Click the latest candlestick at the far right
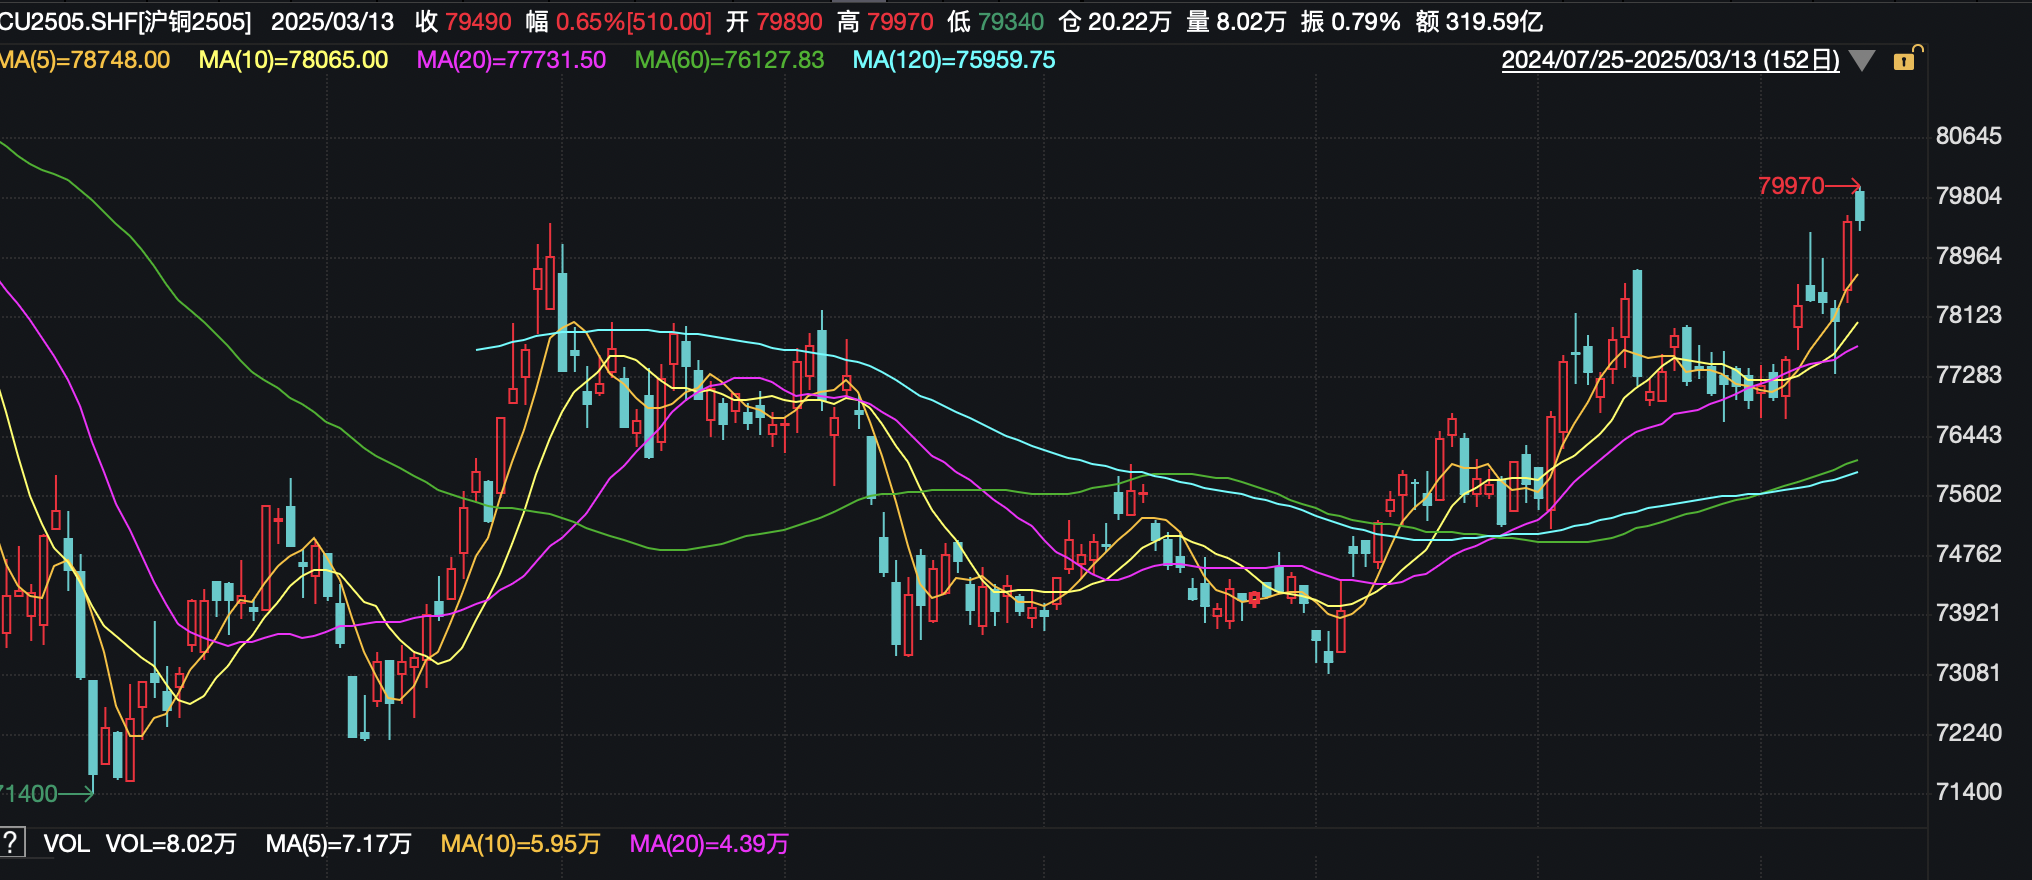The image size is (2032, 880). (x=1860, y=206)
